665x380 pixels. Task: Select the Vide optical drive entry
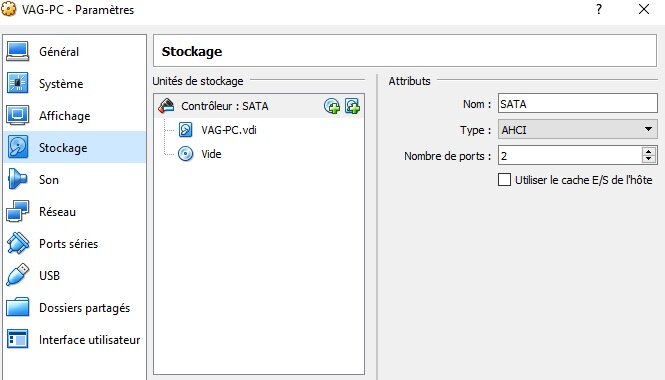coord(211,154)
